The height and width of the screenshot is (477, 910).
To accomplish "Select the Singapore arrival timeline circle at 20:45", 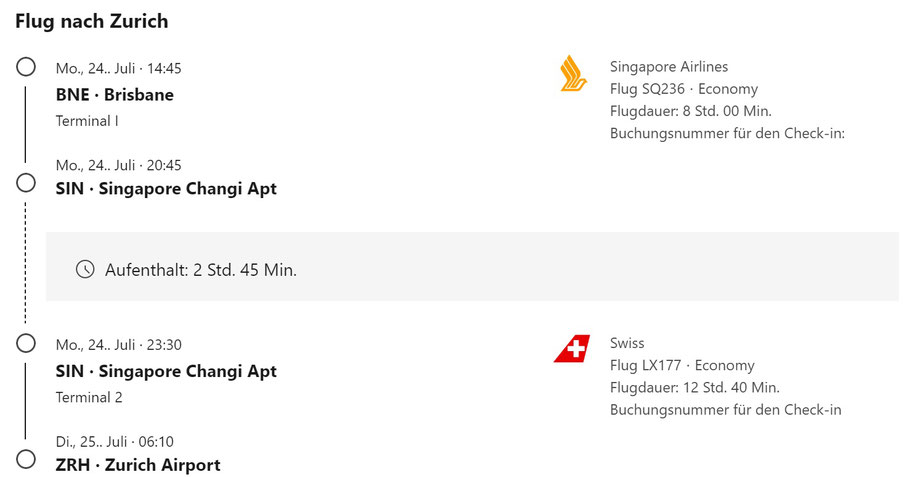I will pos(26,183).
